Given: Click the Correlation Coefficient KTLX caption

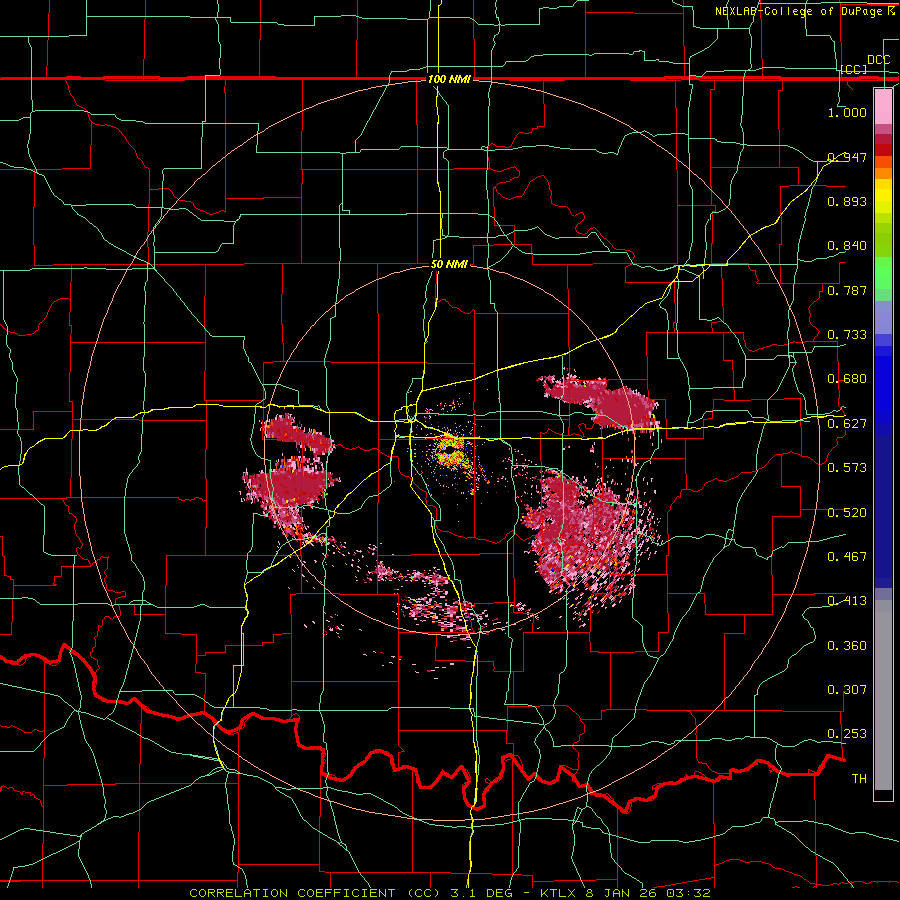Looking at the screenshot, I should coord(450,893).
